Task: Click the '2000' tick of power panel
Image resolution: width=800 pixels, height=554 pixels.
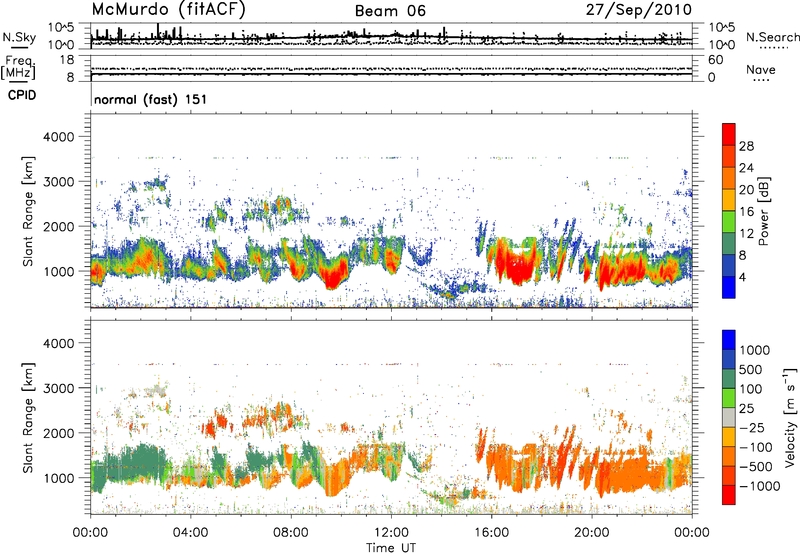Action: point(59,226)
